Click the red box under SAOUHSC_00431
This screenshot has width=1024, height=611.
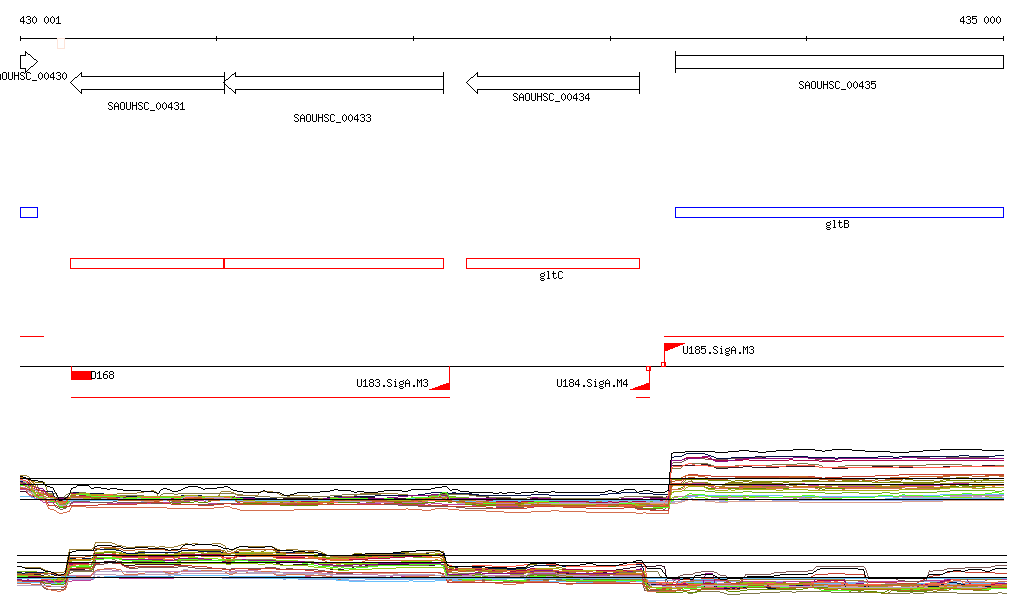pos(147,264)
